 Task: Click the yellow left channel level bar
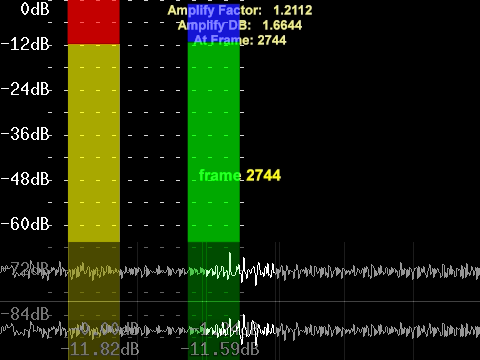coord(94,143)
